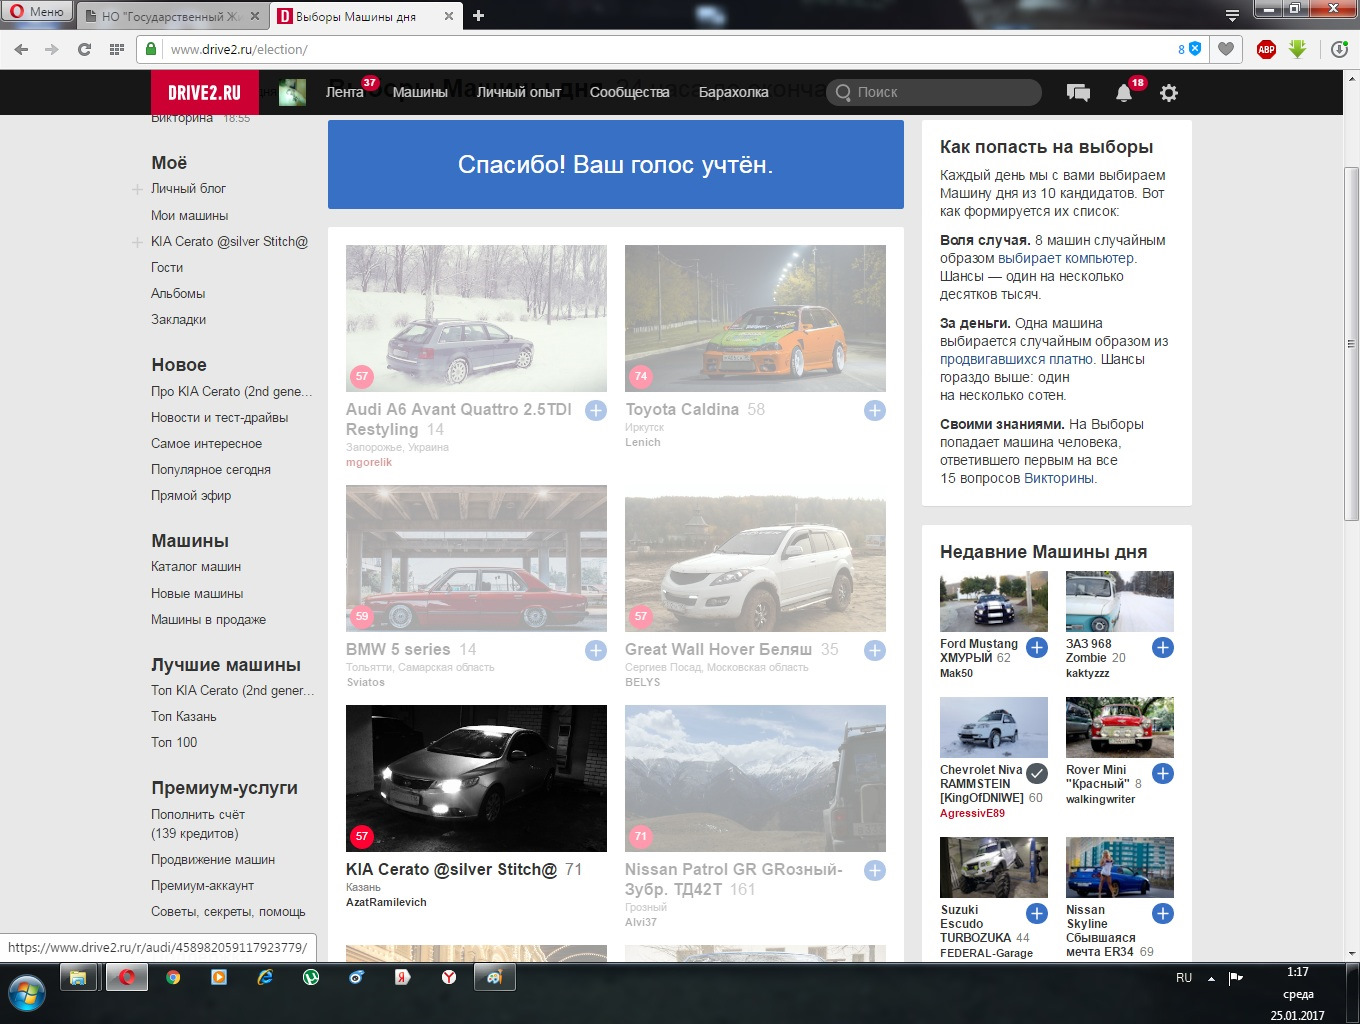Reload the current page
This screenshot has width=1360, height=1024.
click(84, 49)
